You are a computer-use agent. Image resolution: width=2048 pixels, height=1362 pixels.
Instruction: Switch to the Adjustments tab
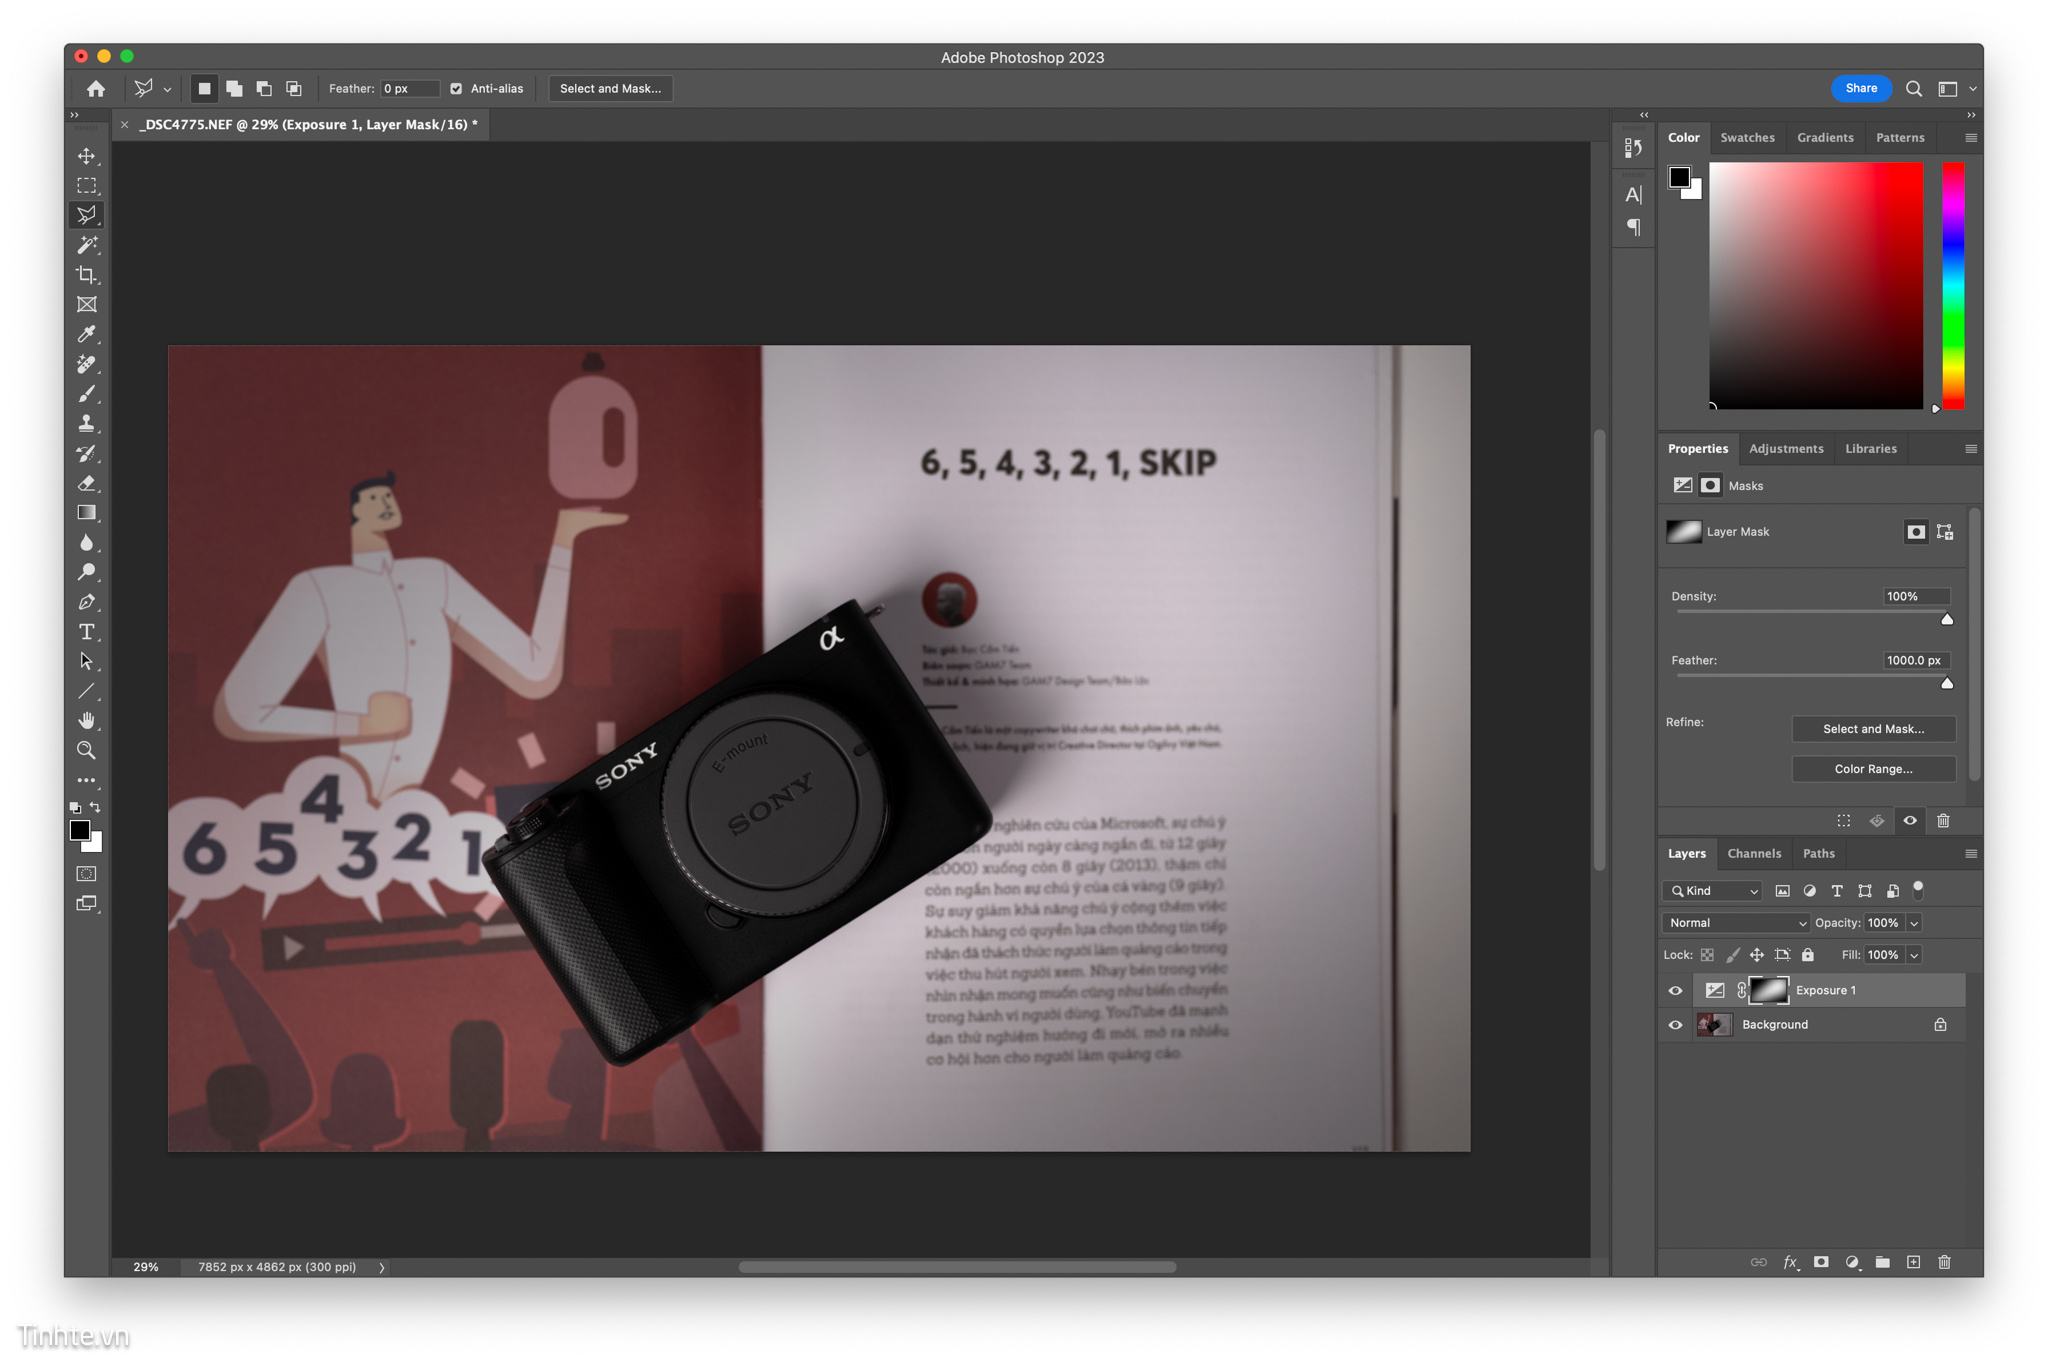point(1786,449)
